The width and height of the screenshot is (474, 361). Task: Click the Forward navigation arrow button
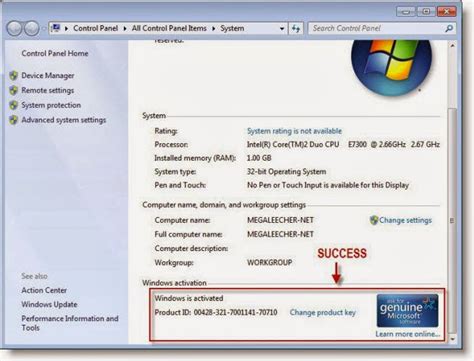click(x=32, y=29)
